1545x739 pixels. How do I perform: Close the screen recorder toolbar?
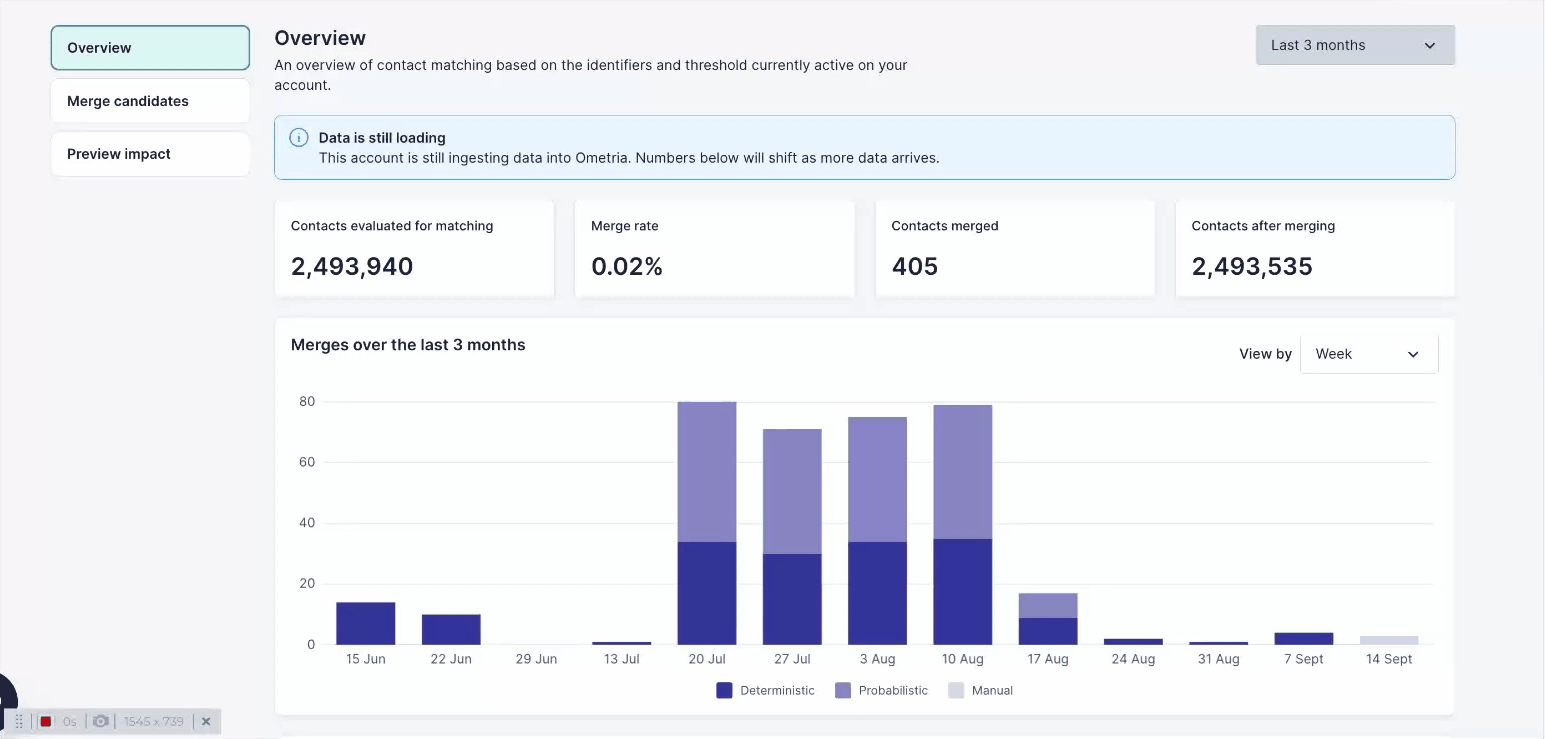[x=206, y=721]
